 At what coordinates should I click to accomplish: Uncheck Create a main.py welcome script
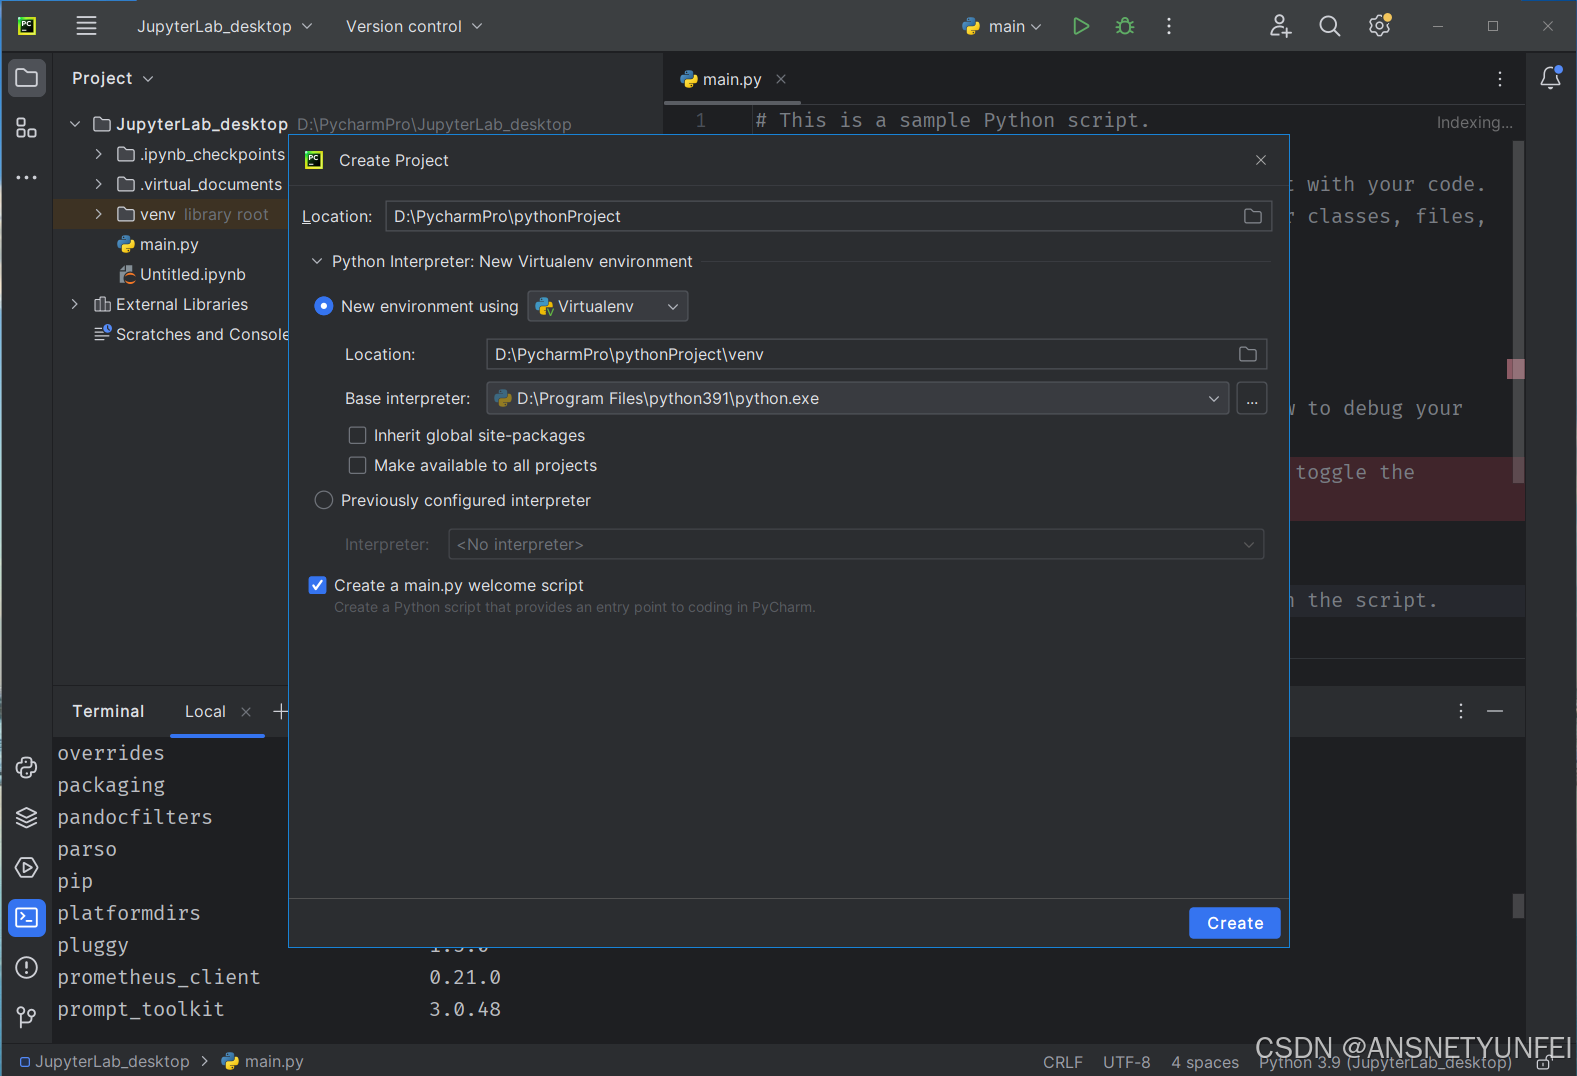pos(317,585)
